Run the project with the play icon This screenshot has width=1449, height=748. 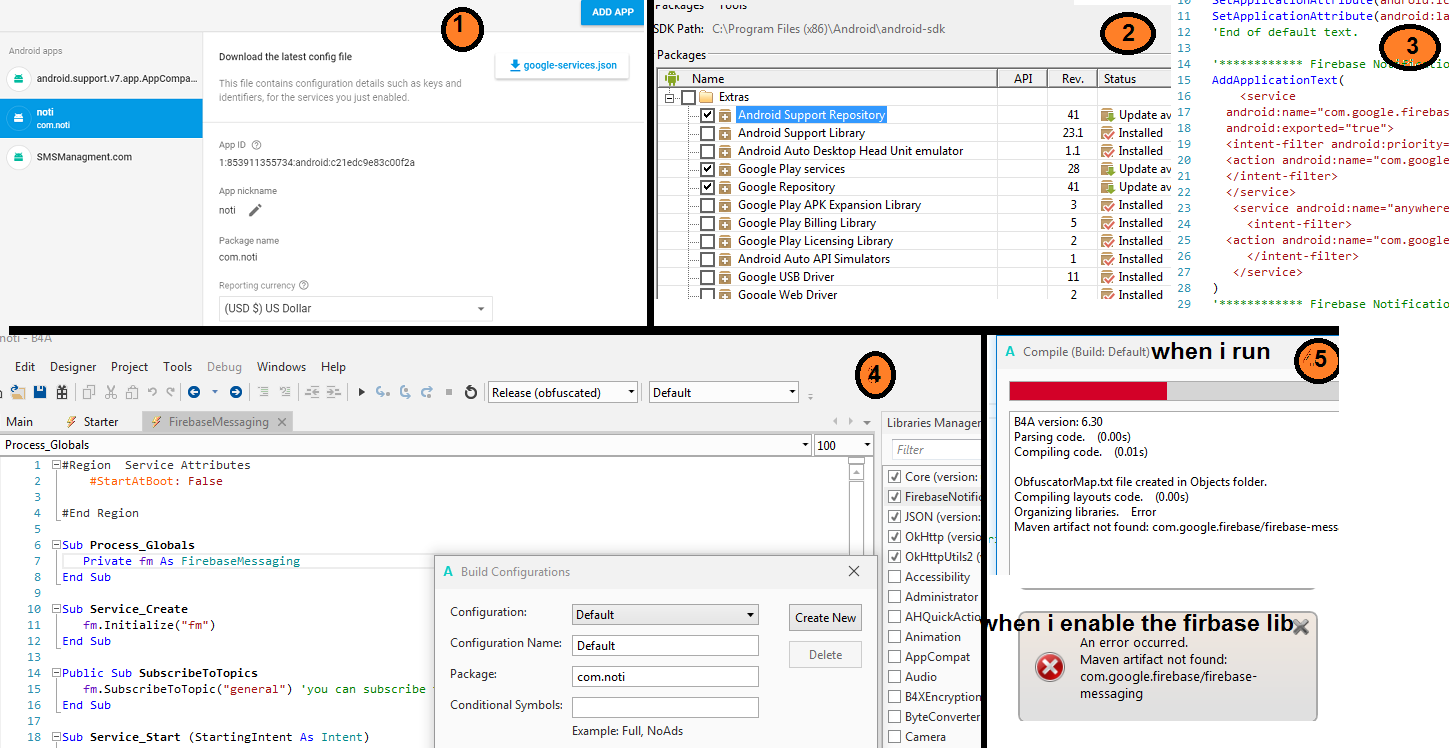pos(362,392)
